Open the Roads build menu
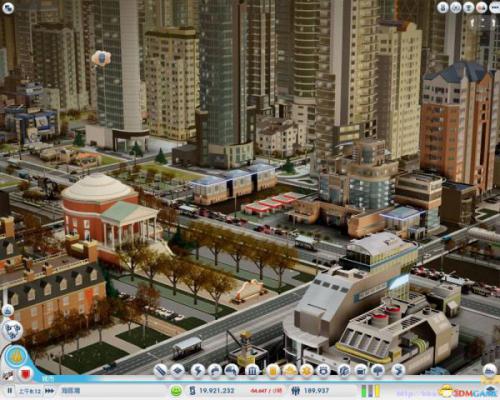This screenshot has height=400, width=500. tap(160, 370)
